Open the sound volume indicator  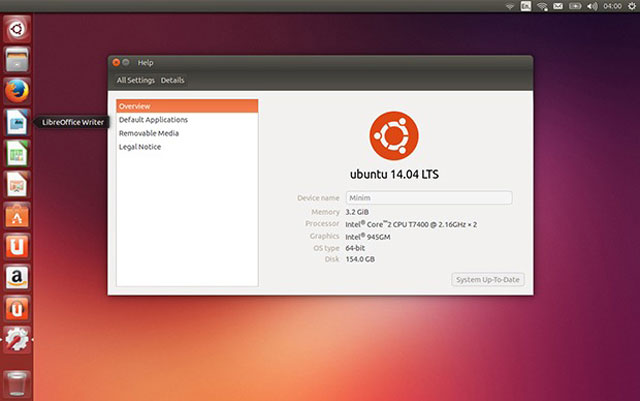click(x=592, y=6)
